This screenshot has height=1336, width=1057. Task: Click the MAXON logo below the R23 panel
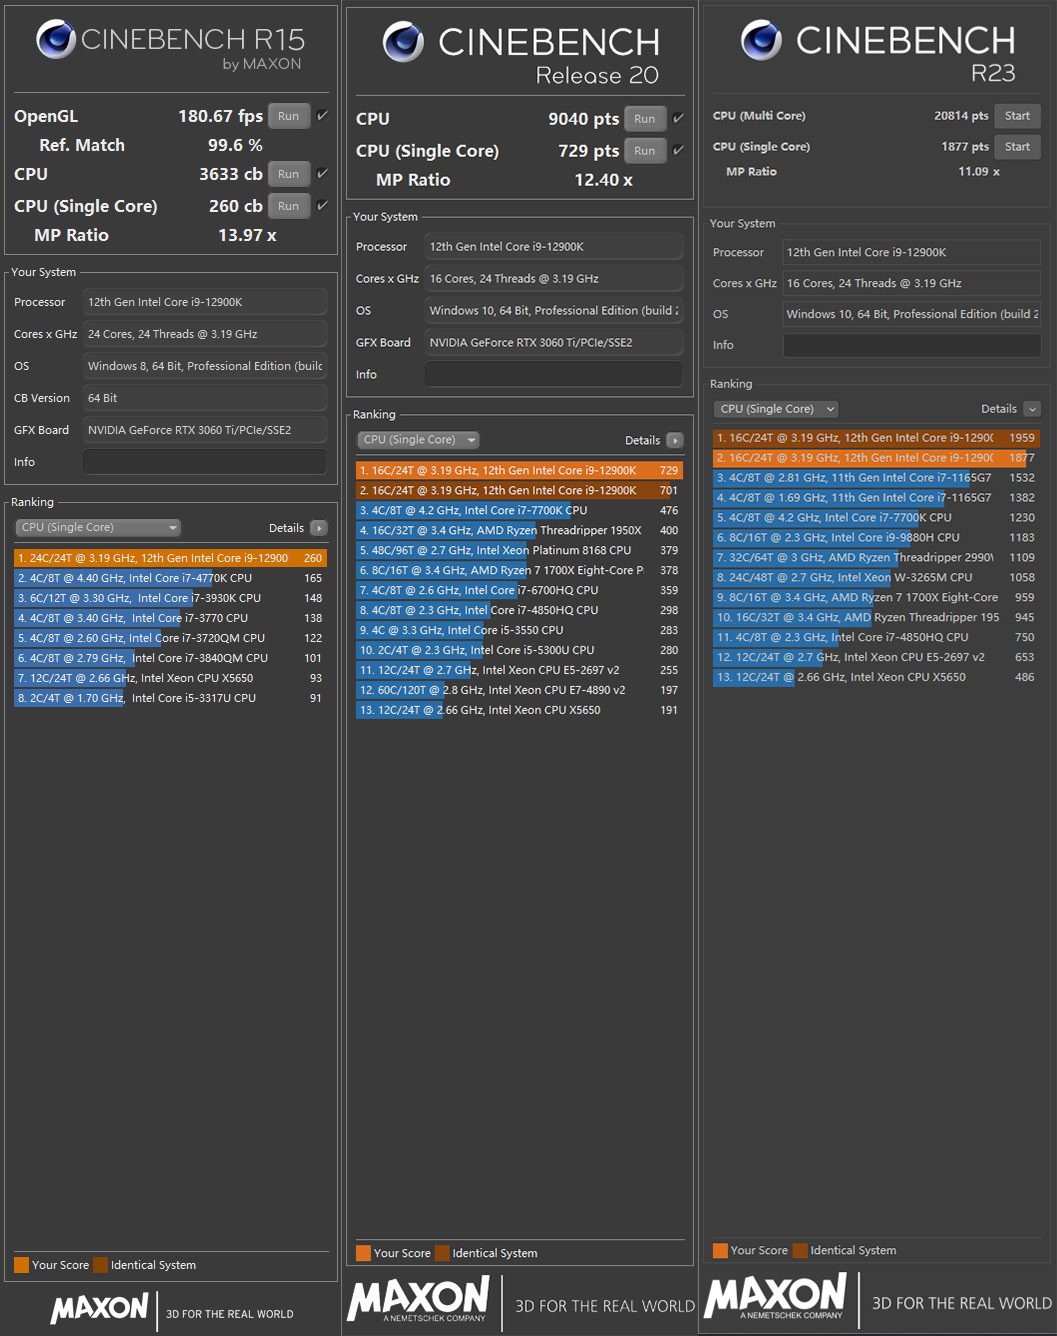click(x=775, y=1296)
